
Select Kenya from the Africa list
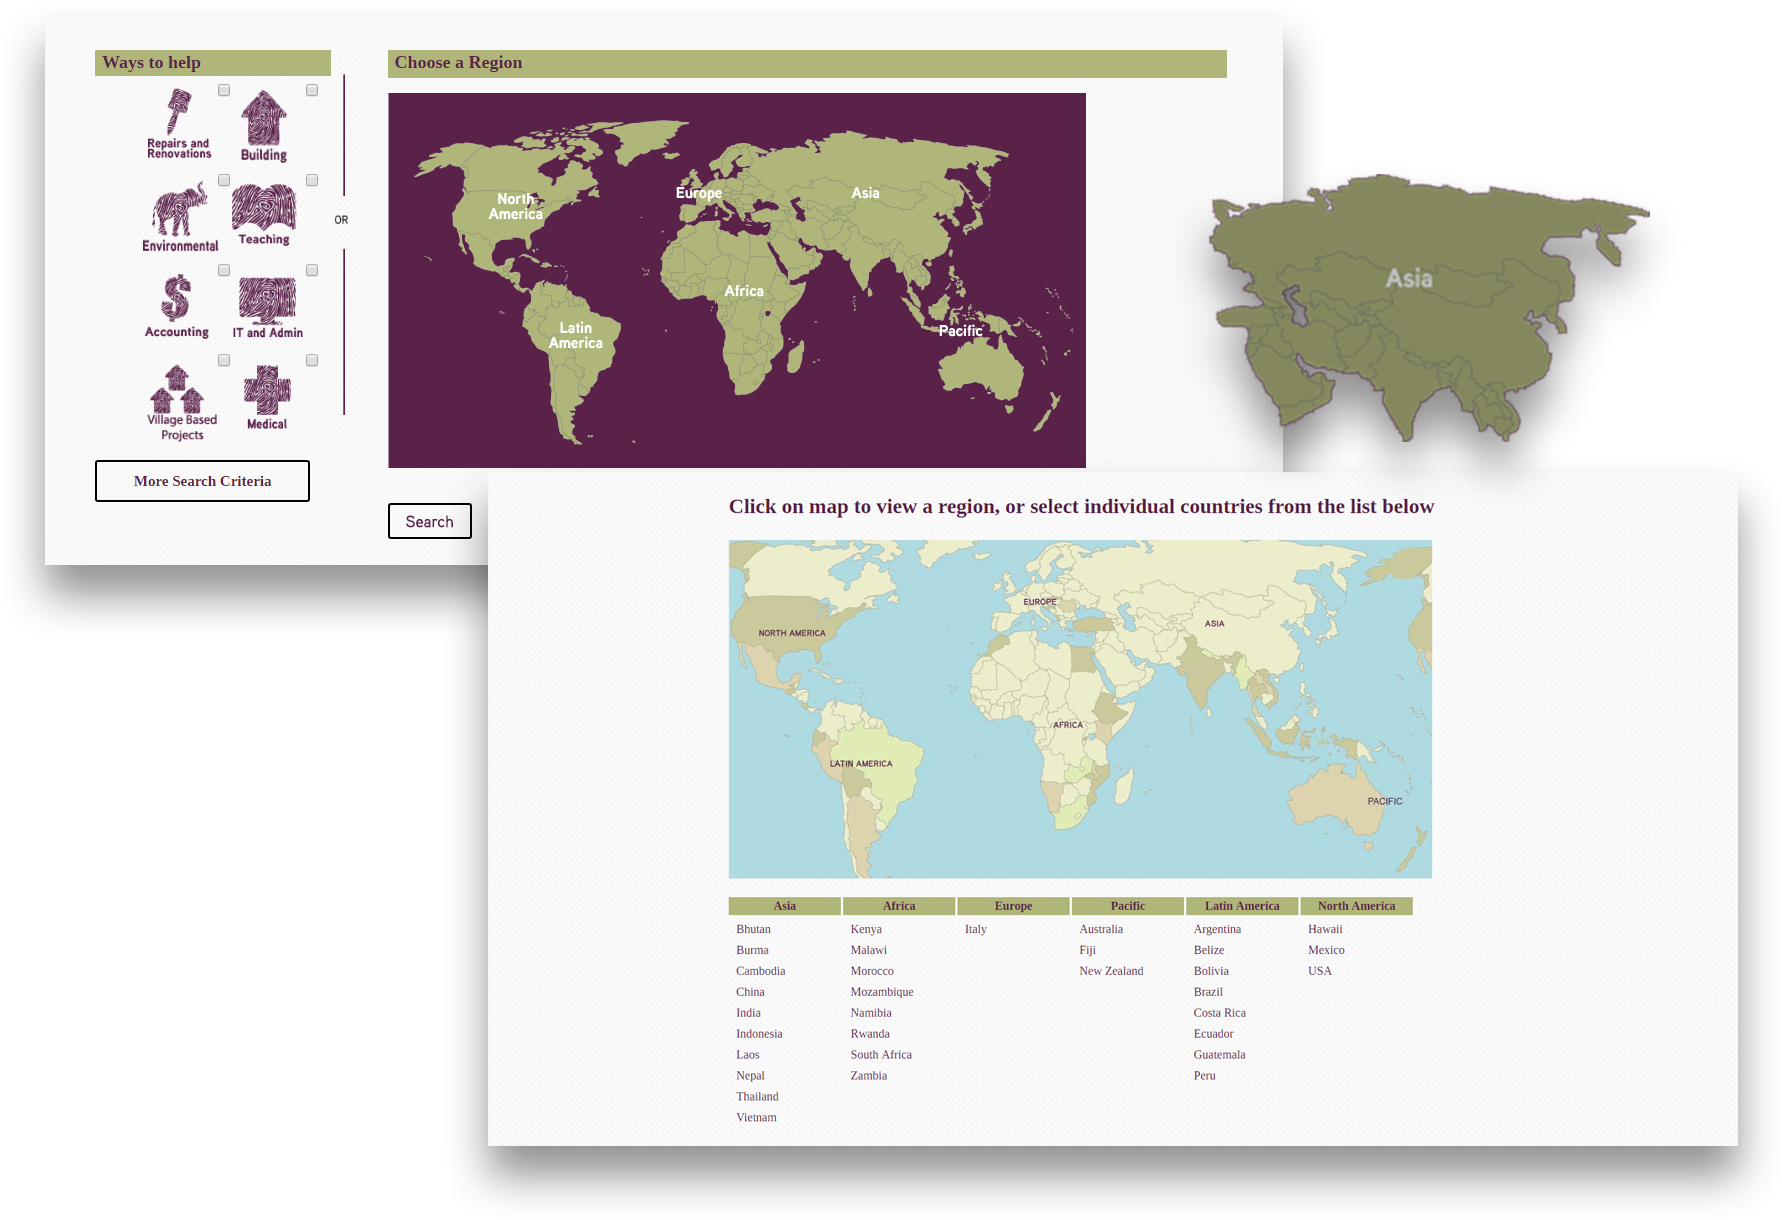coord(865,929)
